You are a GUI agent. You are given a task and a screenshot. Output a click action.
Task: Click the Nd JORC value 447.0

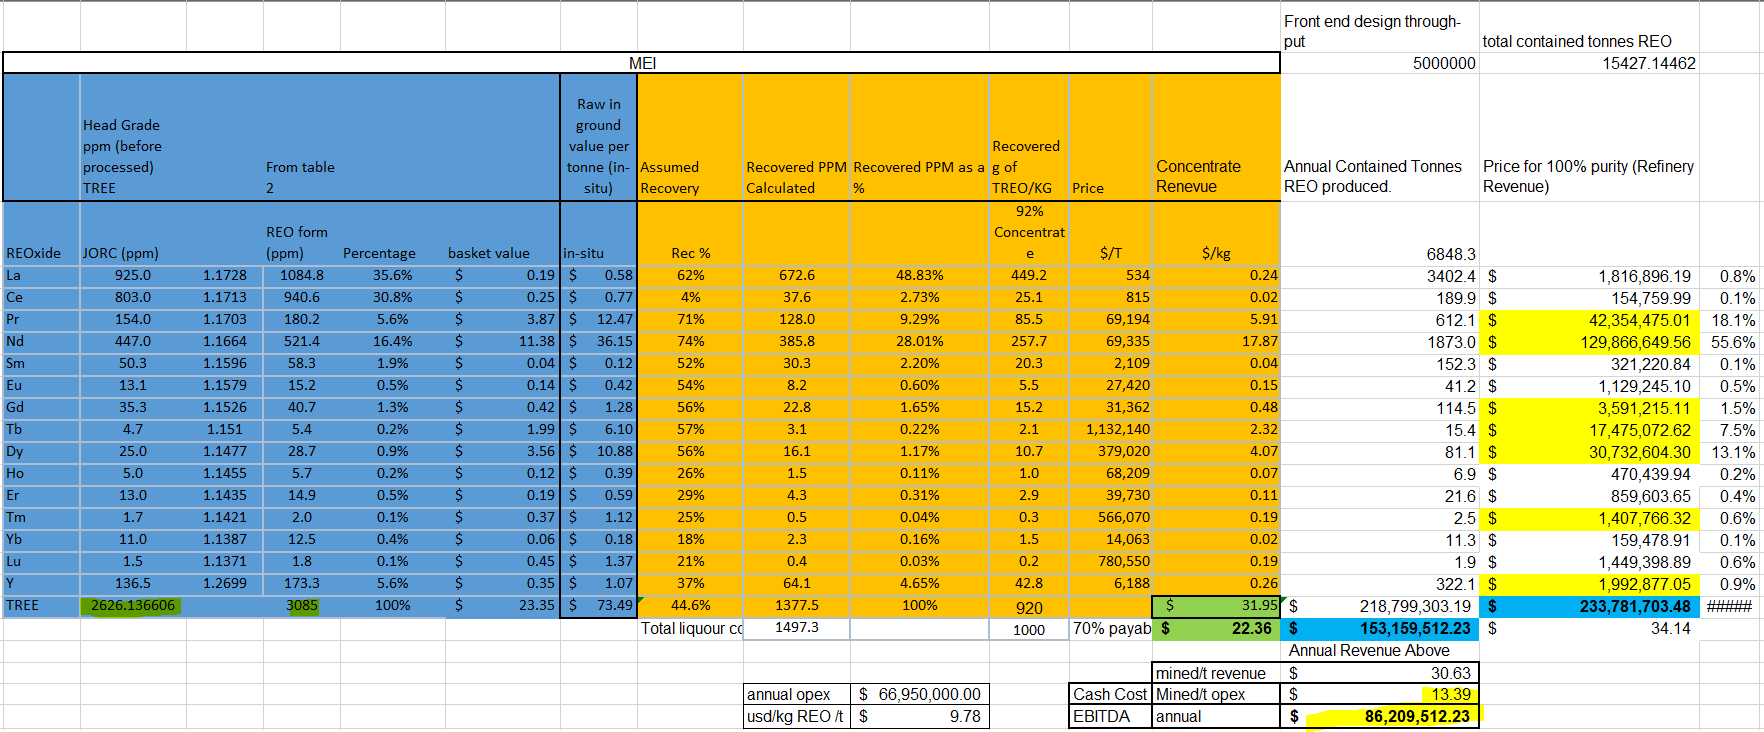pyautogui.click(x=133, y=341)
